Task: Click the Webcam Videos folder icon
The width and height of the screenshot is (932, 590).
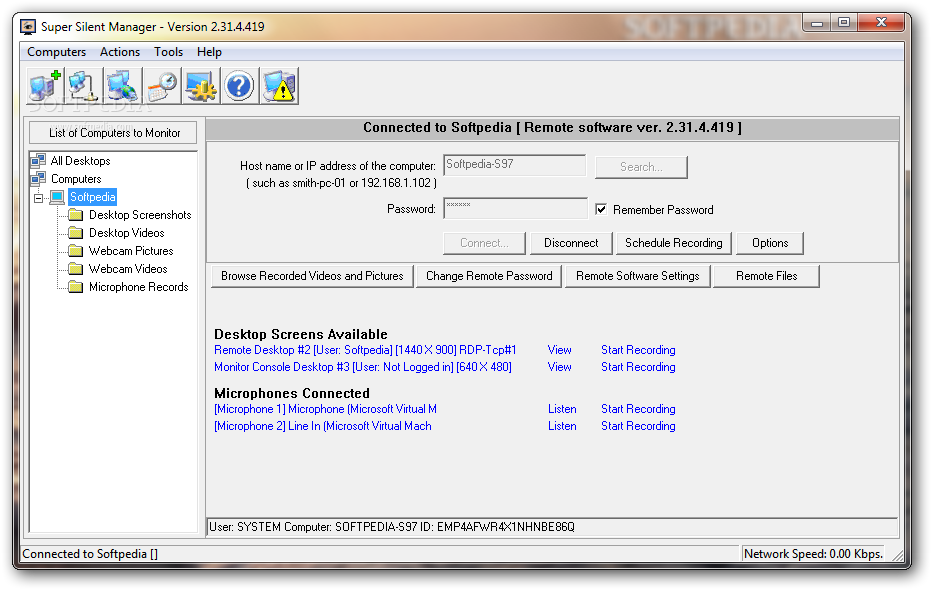Action: tap(76, 269)
